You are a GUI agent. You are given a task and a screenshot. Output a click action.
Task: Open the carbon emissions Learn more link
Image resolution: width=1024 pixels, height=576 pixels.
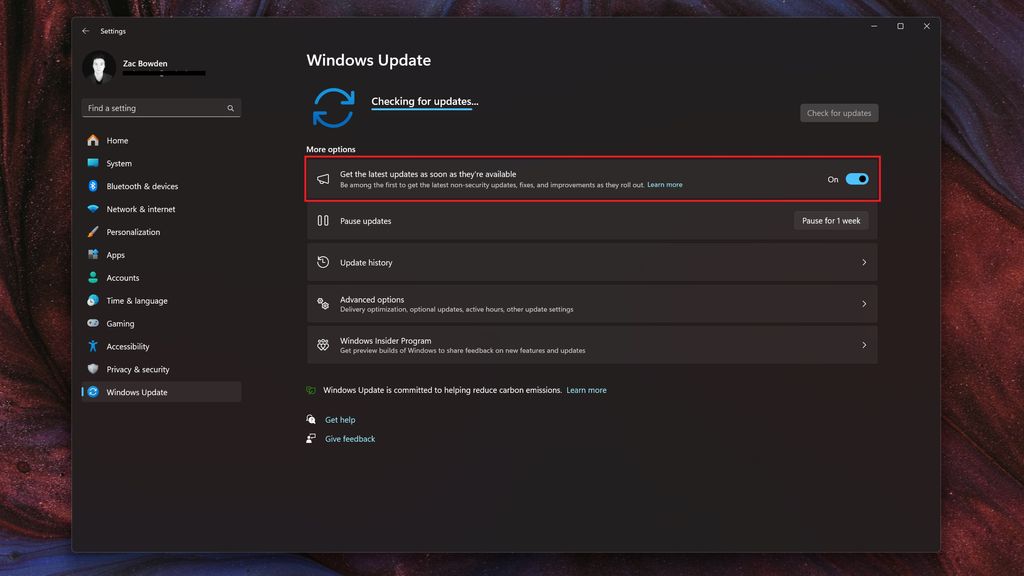coord(587,390)
